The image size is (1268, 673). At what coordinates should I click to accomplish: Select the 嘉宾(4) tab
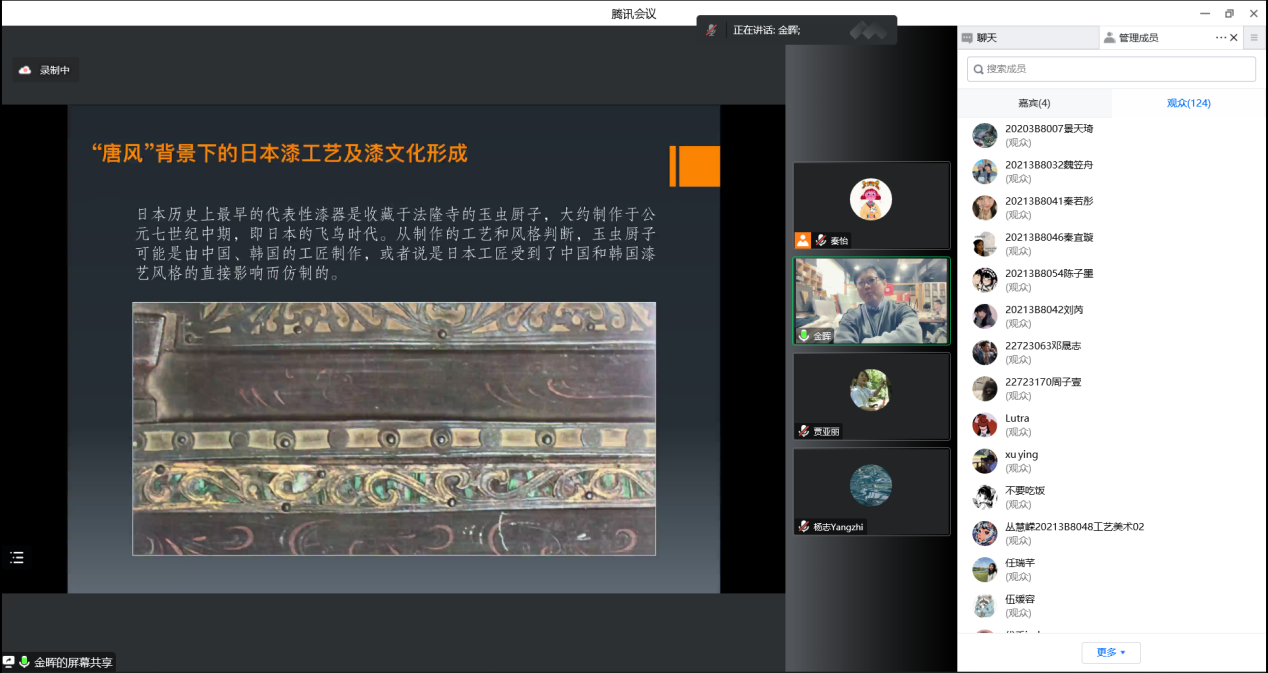[1034, 103]
